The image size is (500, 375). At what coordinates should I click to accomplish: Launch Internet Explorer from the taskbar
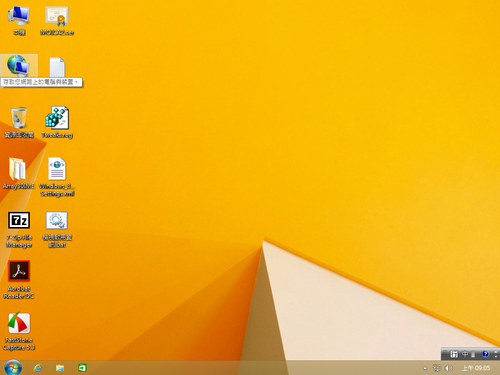coord(38,368)
